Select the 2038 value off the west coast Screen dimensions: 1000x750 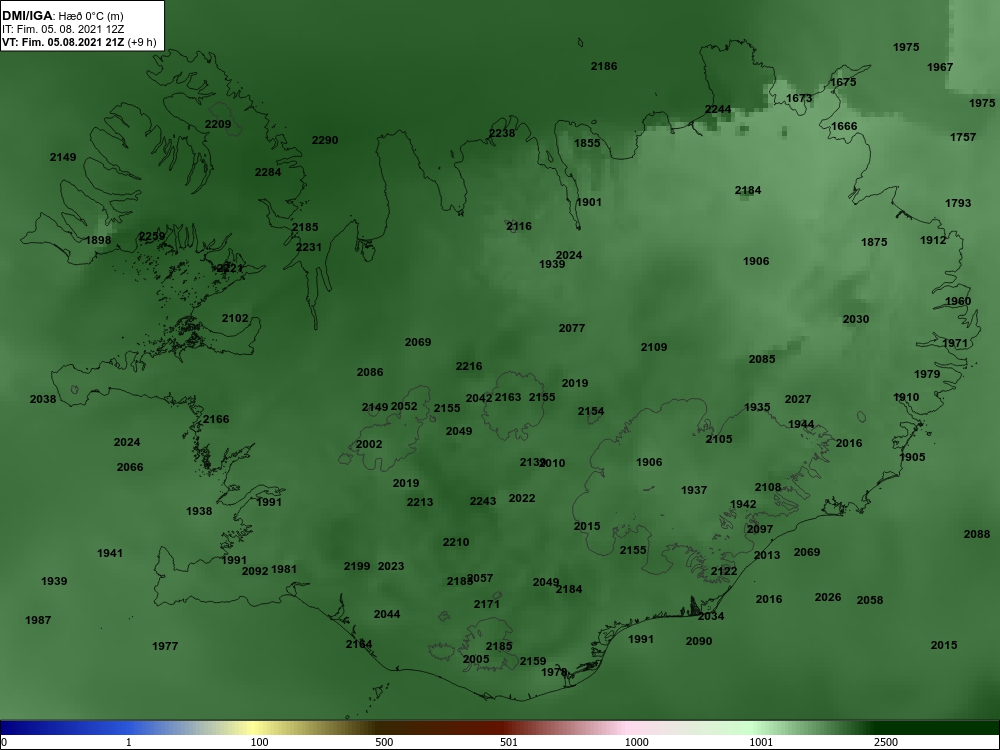point(43,400)
